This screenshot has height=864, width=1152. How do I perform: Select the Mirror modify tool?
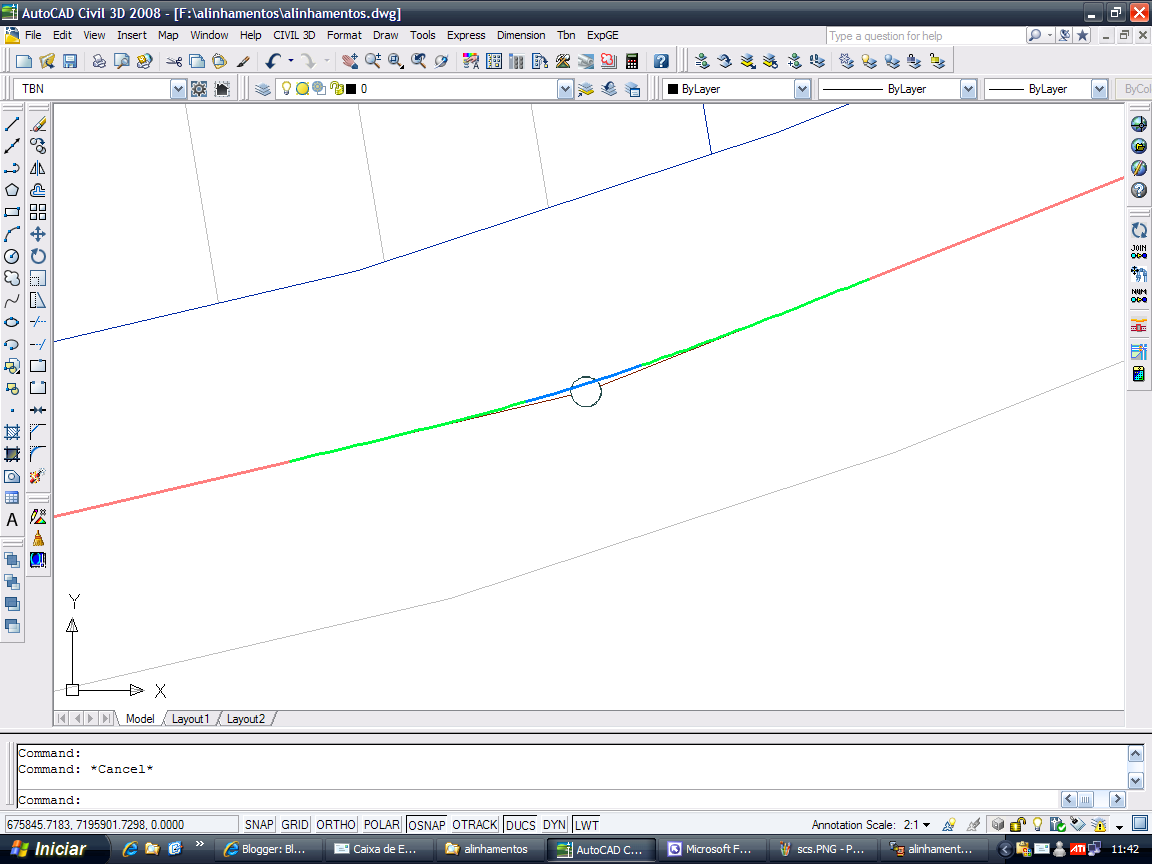[x=38, y=168]
